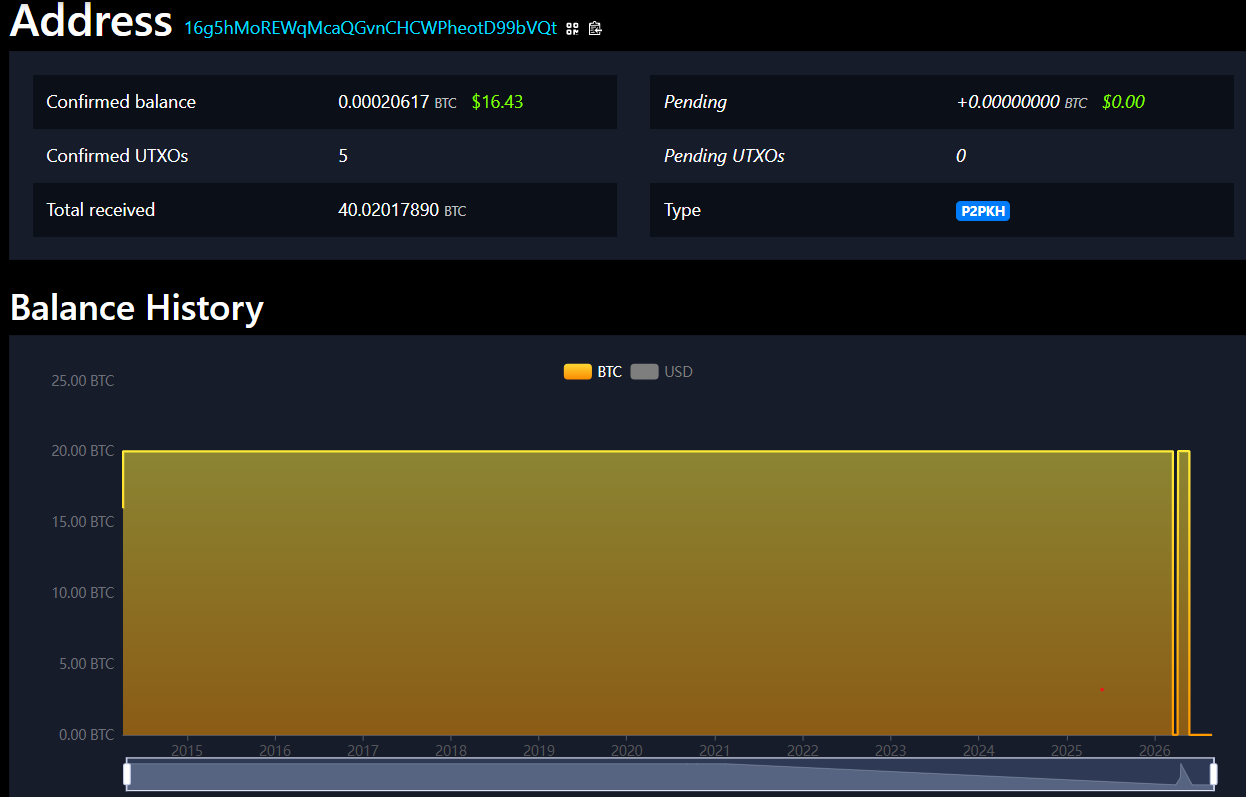Click the Type row label

click(682, 210)
